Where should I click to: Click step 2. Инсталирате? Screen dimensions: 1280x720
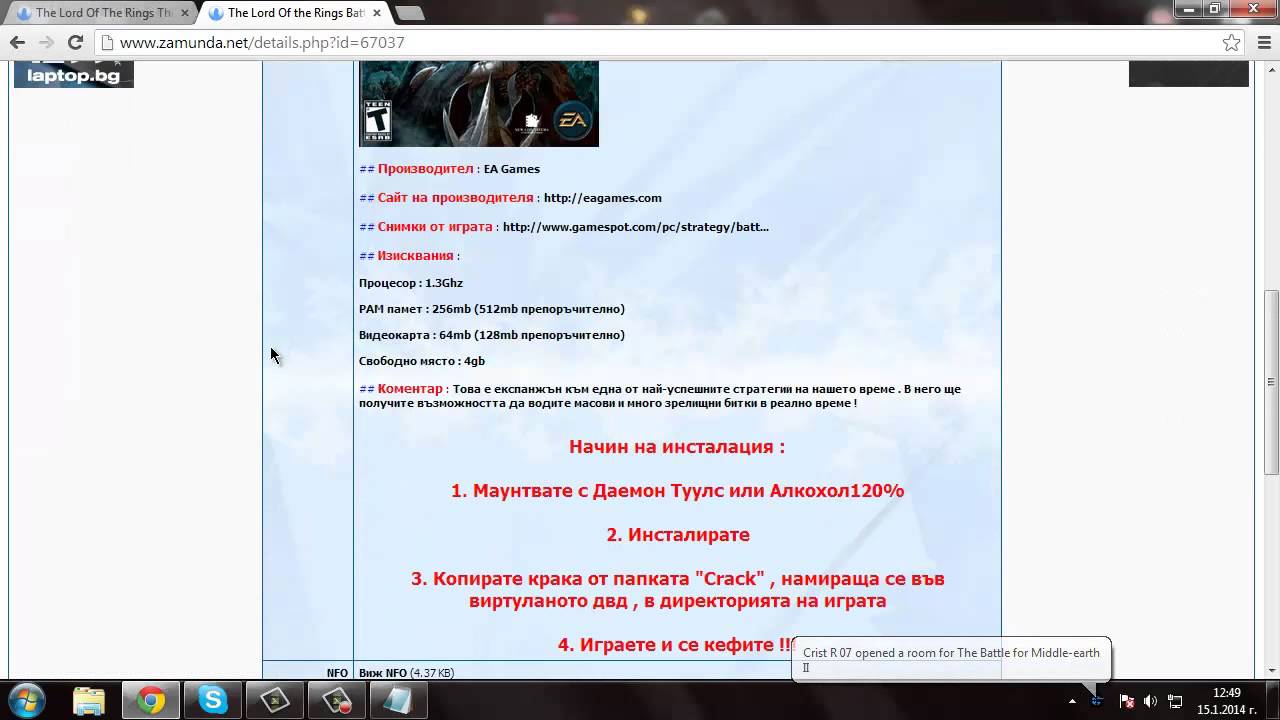tap(677, 535)
